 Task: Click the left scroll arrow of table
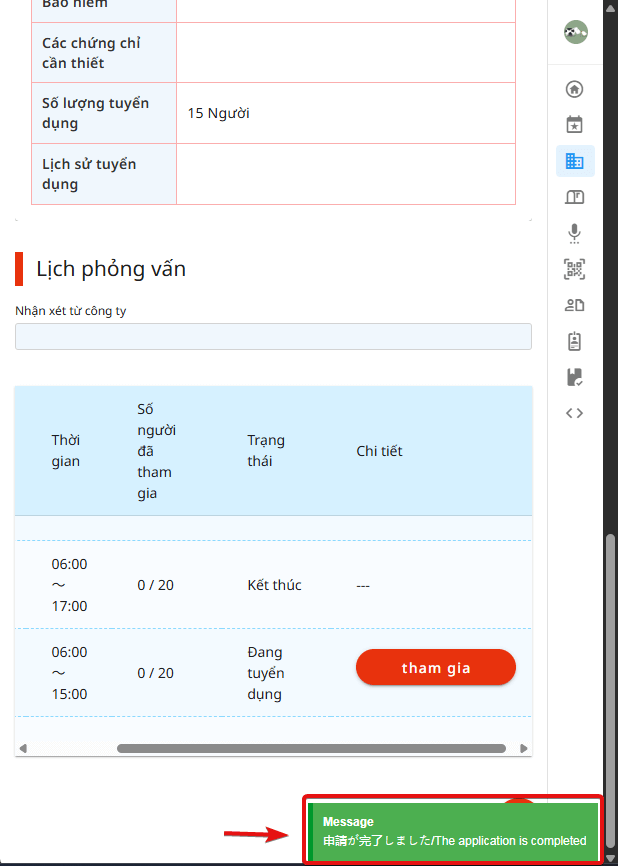point(23,748)
